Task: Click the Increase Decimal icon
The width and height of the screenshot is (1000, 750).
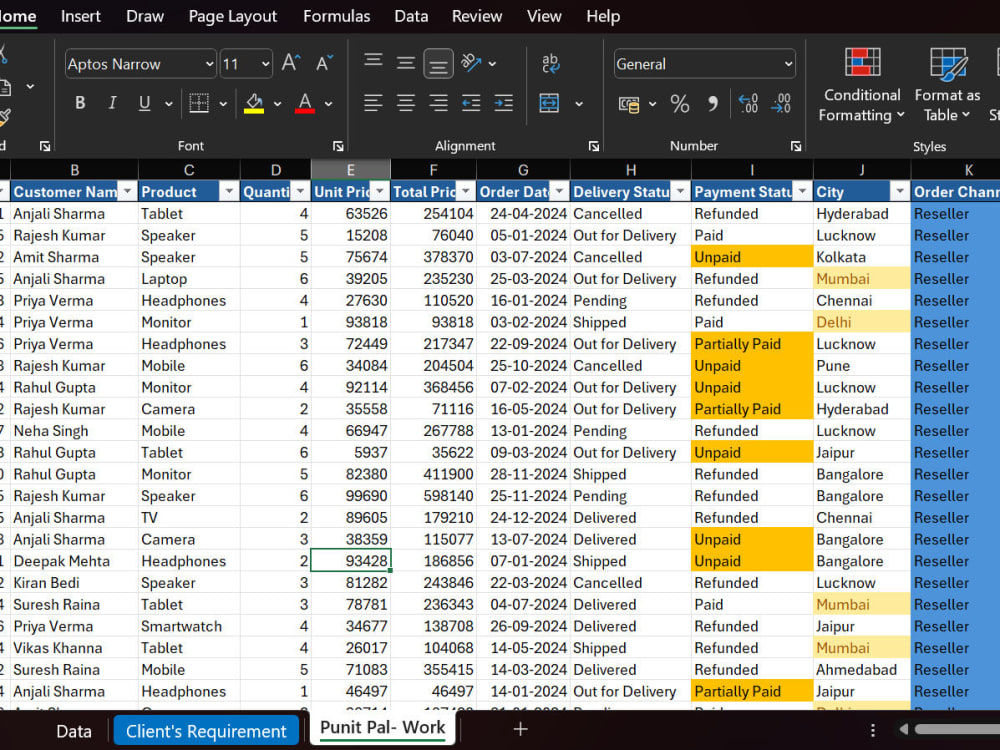Action: 748,103
